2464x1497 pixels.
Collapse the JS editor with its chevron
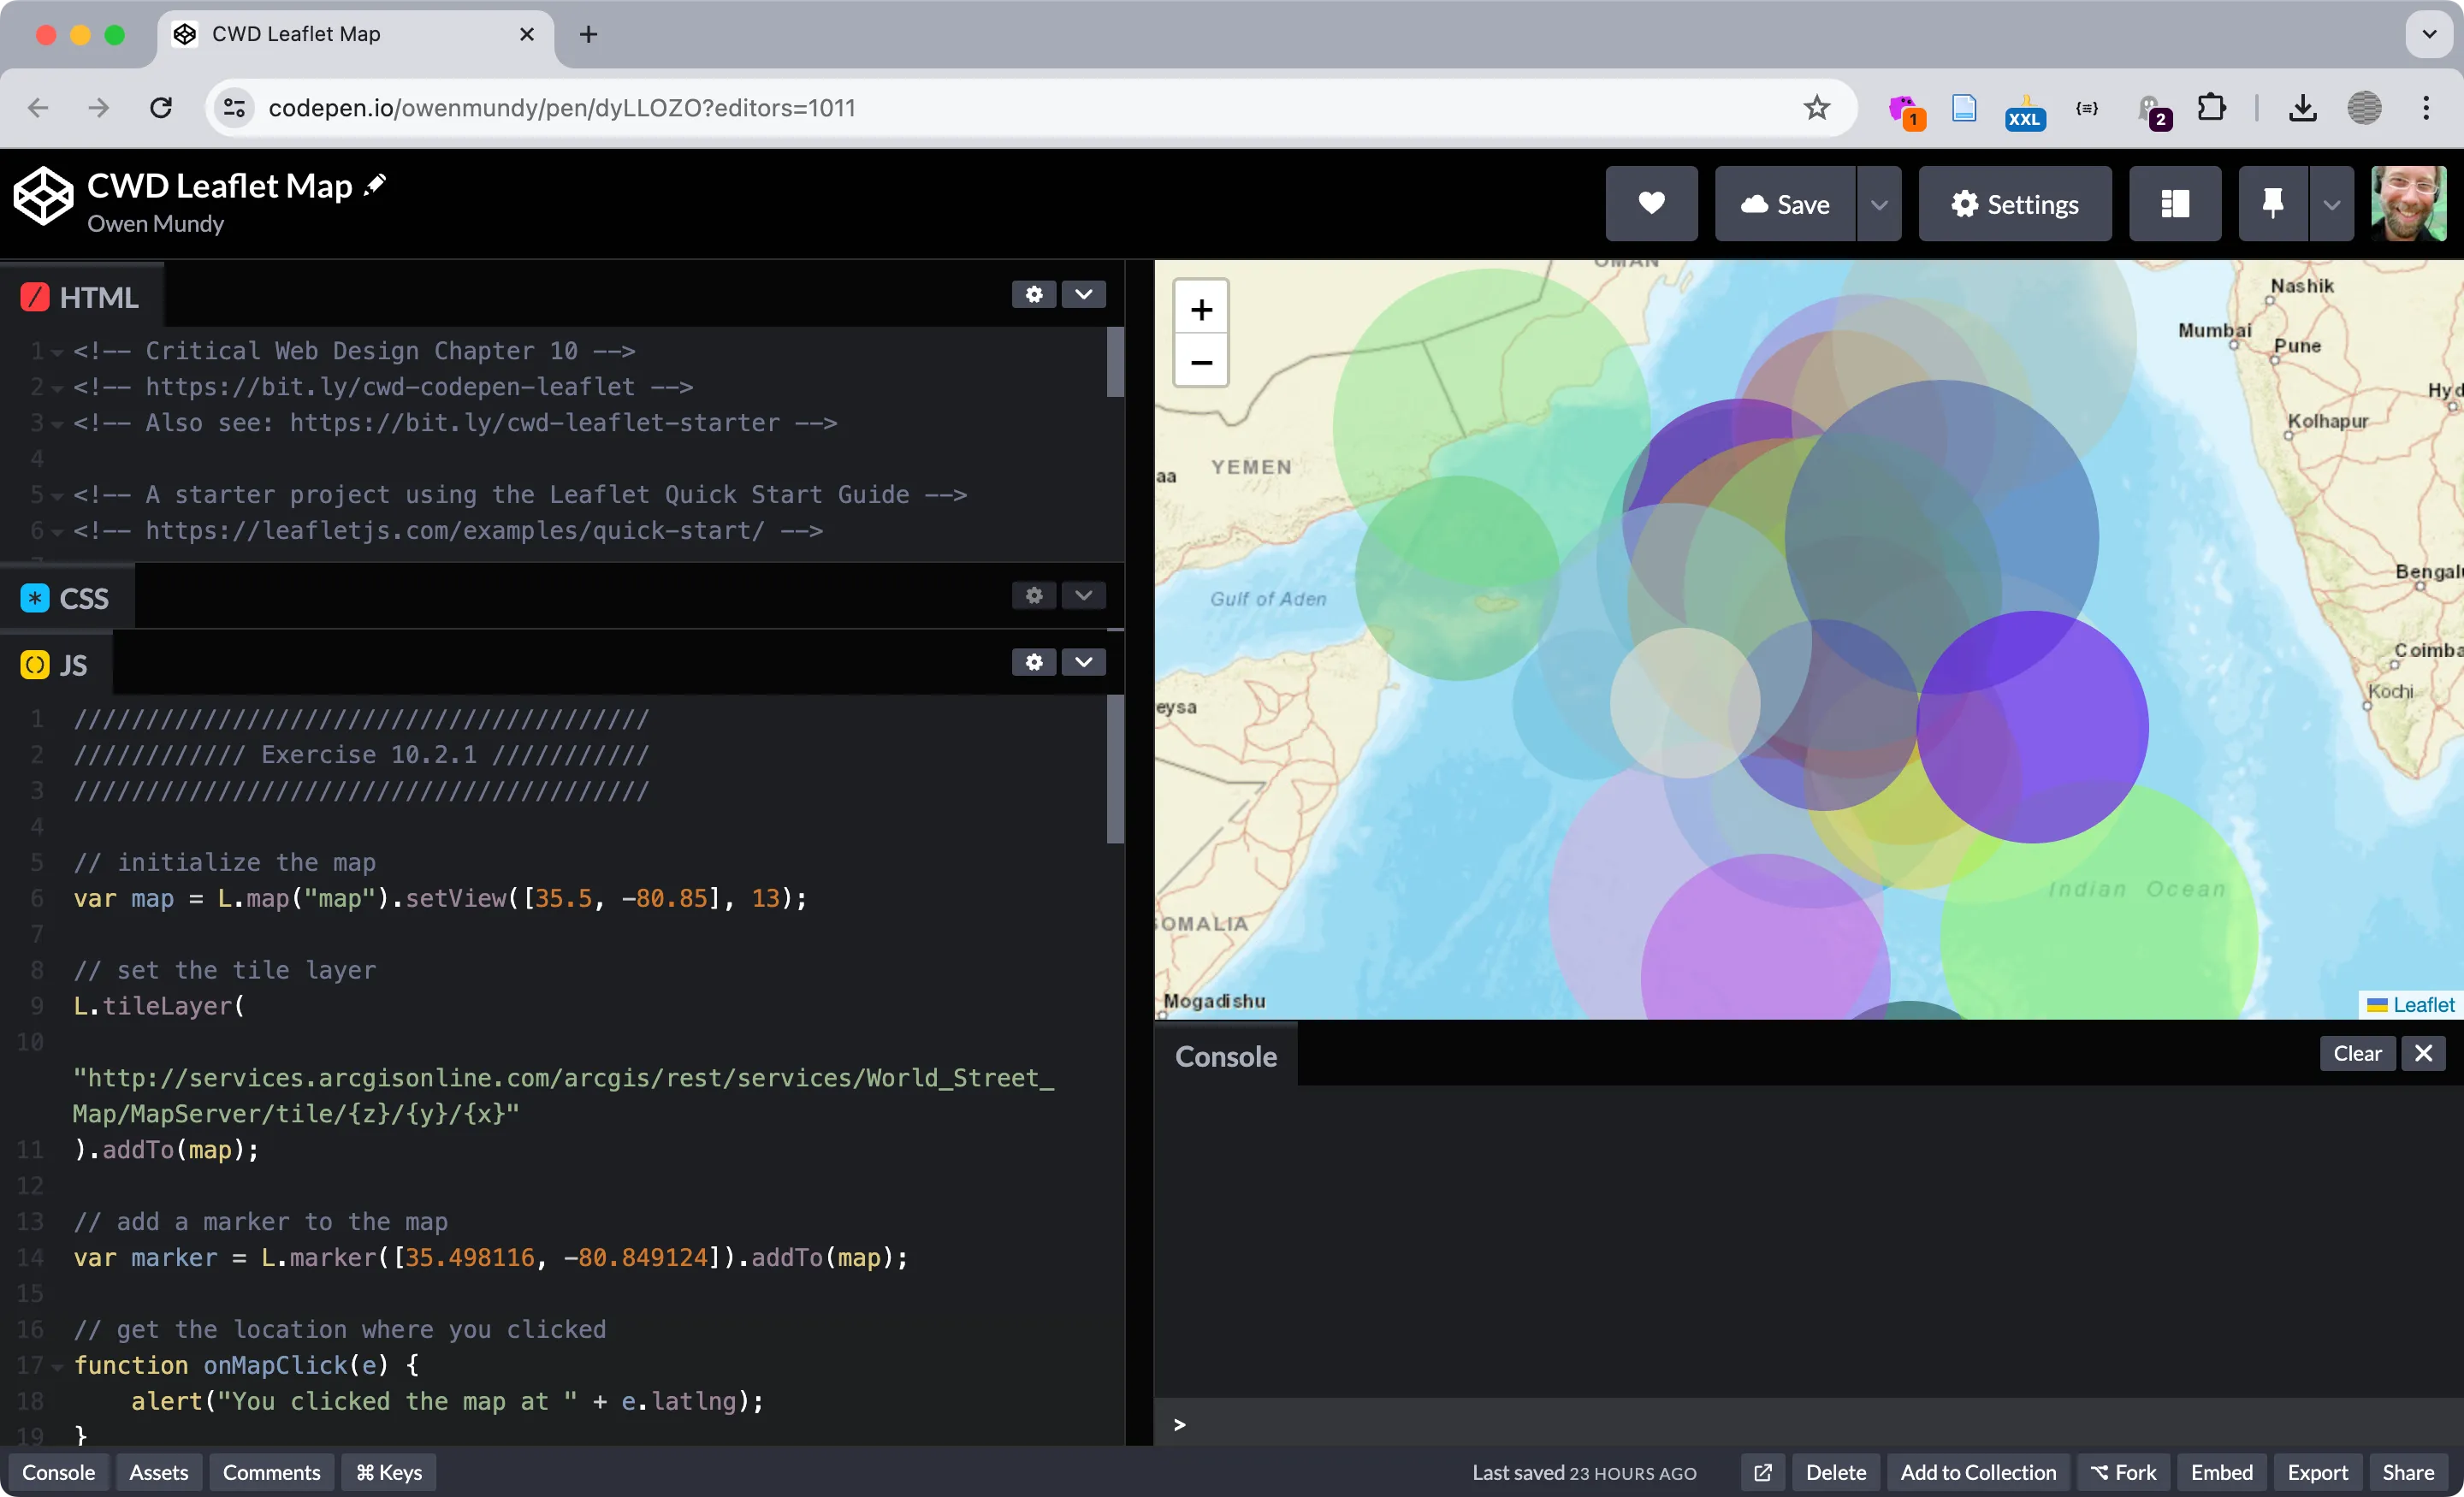coord(1083,661)
